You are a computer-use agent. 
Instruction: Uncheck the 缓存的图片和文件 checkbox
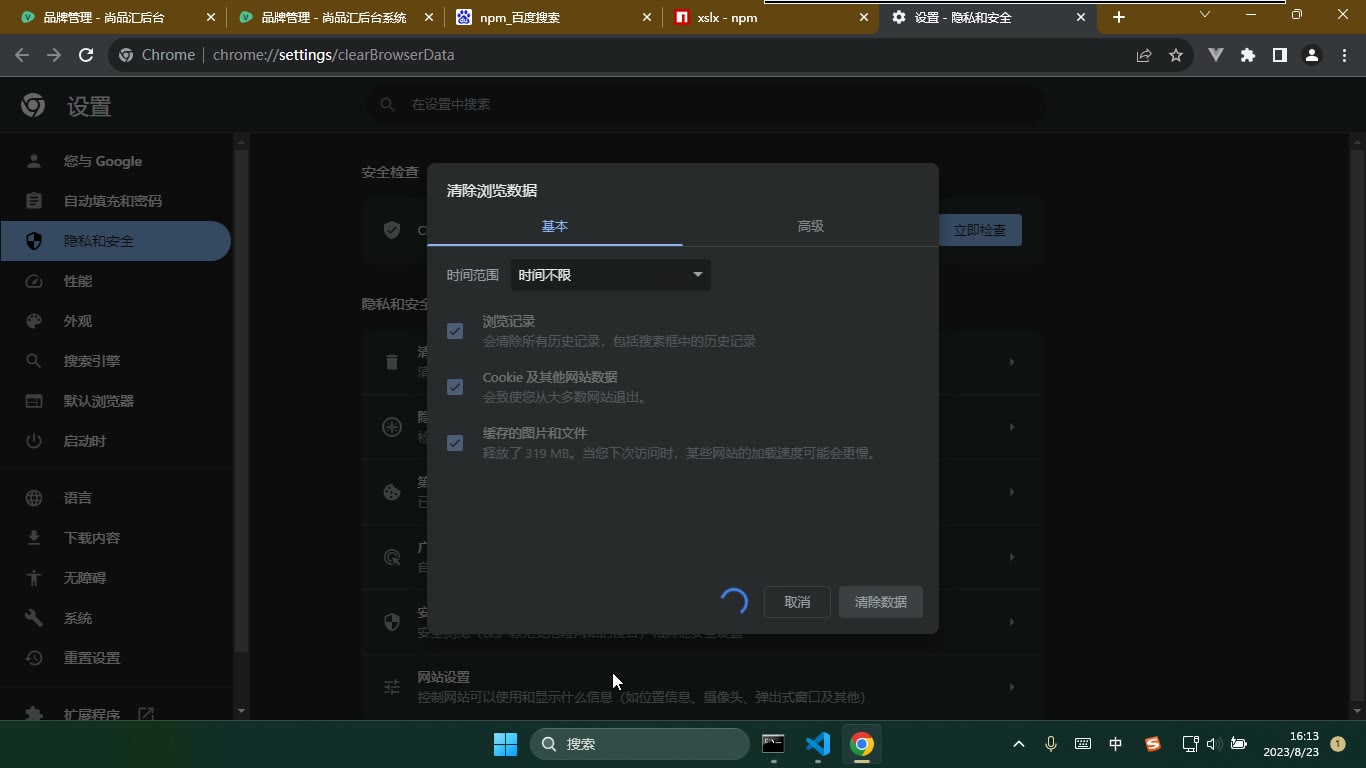pos(455,443)
